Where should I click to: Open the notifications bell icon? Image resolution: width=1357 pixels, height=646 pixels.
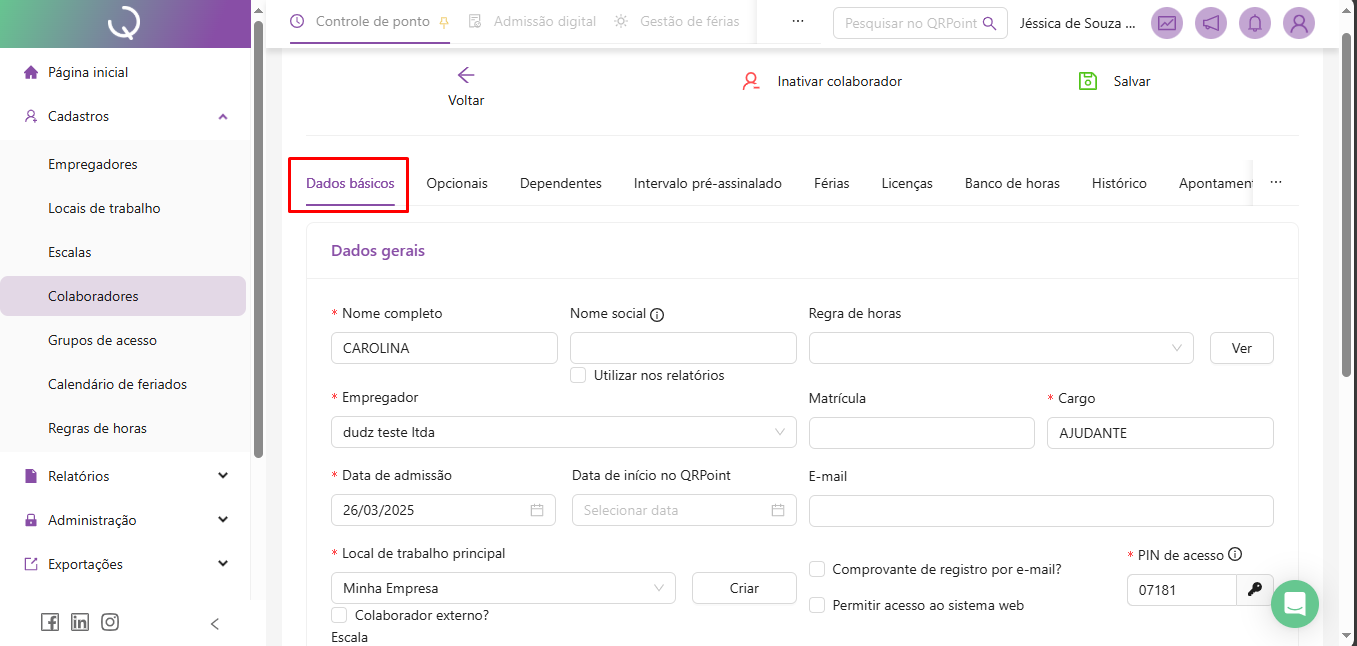point(1254,23)
